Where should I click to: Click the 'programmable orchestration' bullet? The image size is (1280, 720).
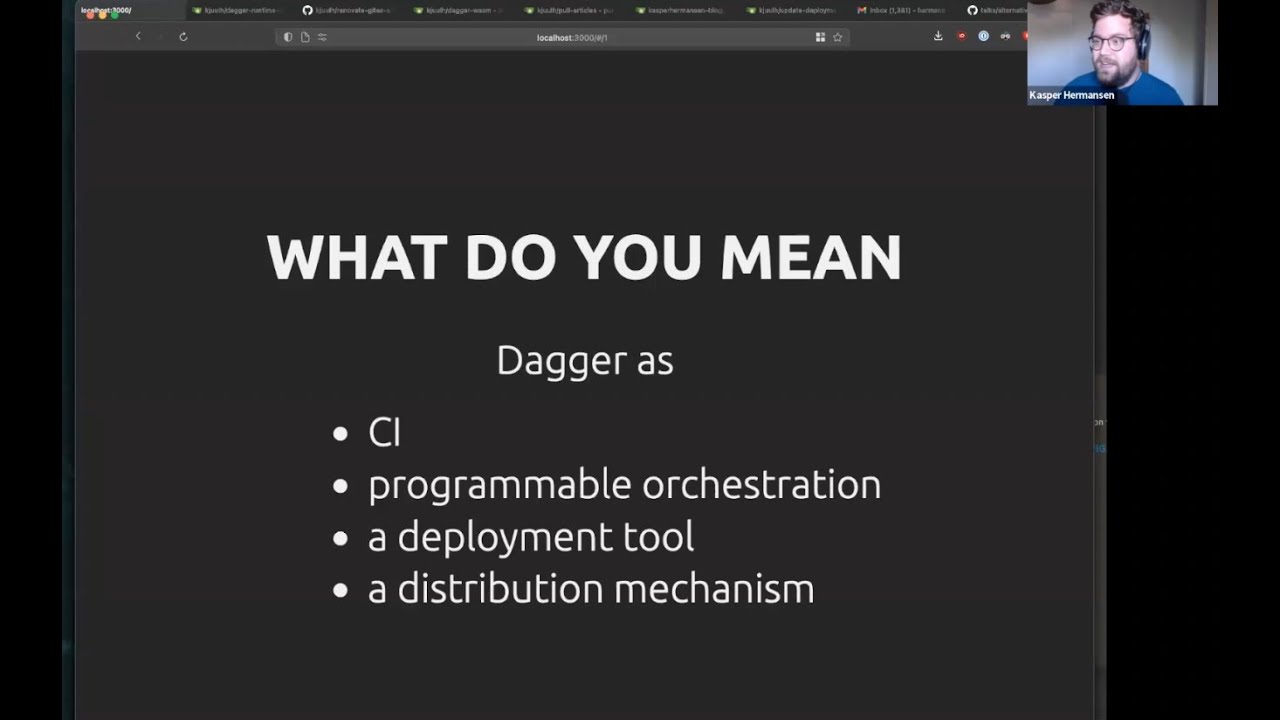point(624,485)
